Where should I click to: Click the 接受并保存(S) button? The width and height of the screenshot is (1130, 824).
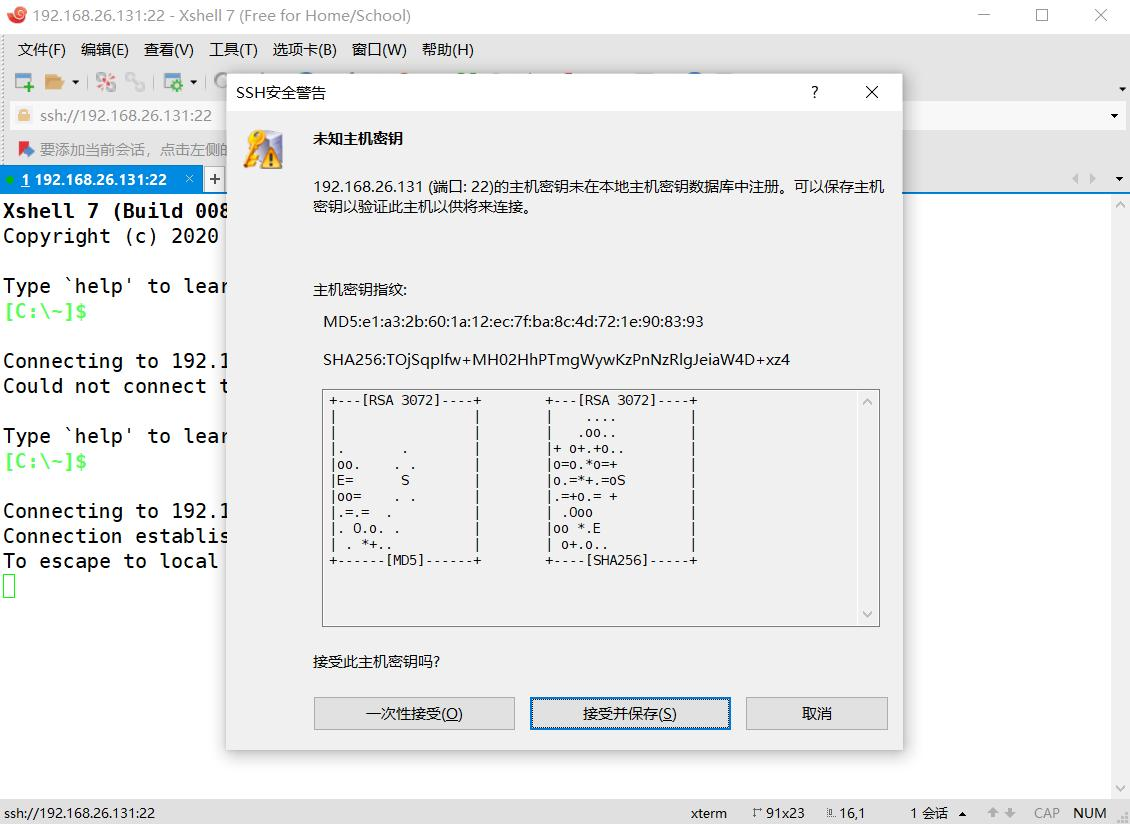click(x=630, y=714)
